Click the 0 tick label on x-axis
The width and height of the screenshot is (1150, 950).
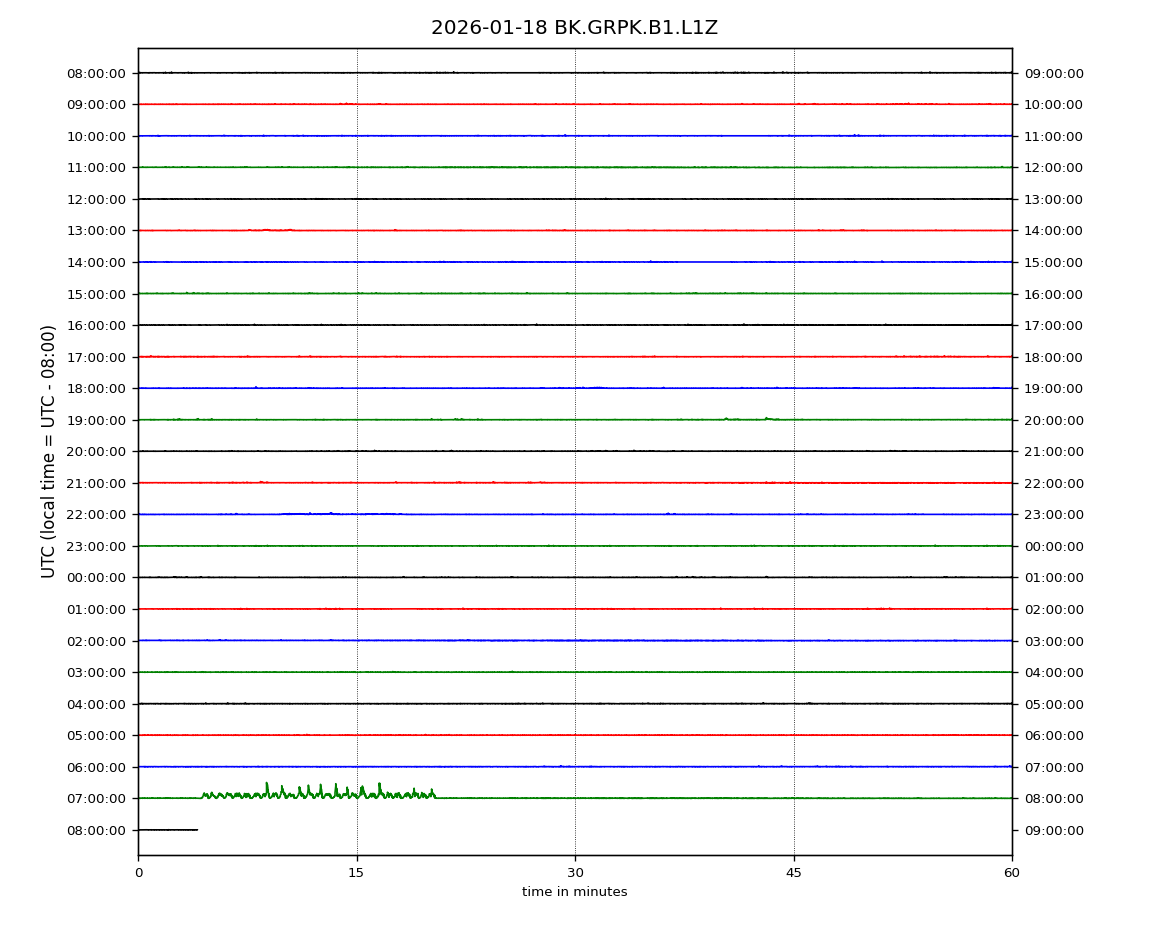click(138, 873)
